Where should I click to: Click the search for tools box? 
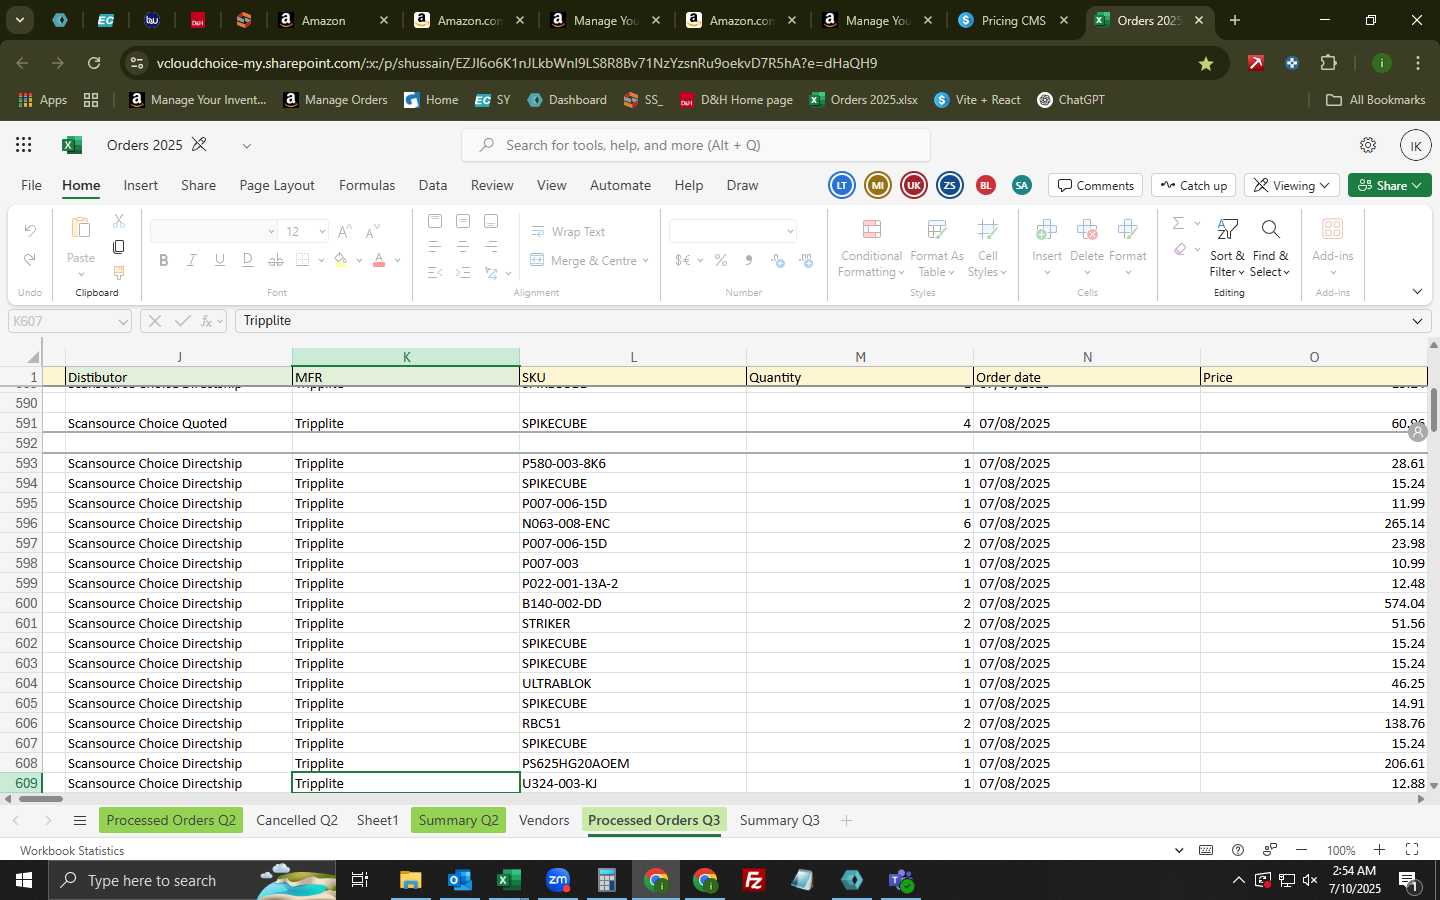(x=696, y=145)
